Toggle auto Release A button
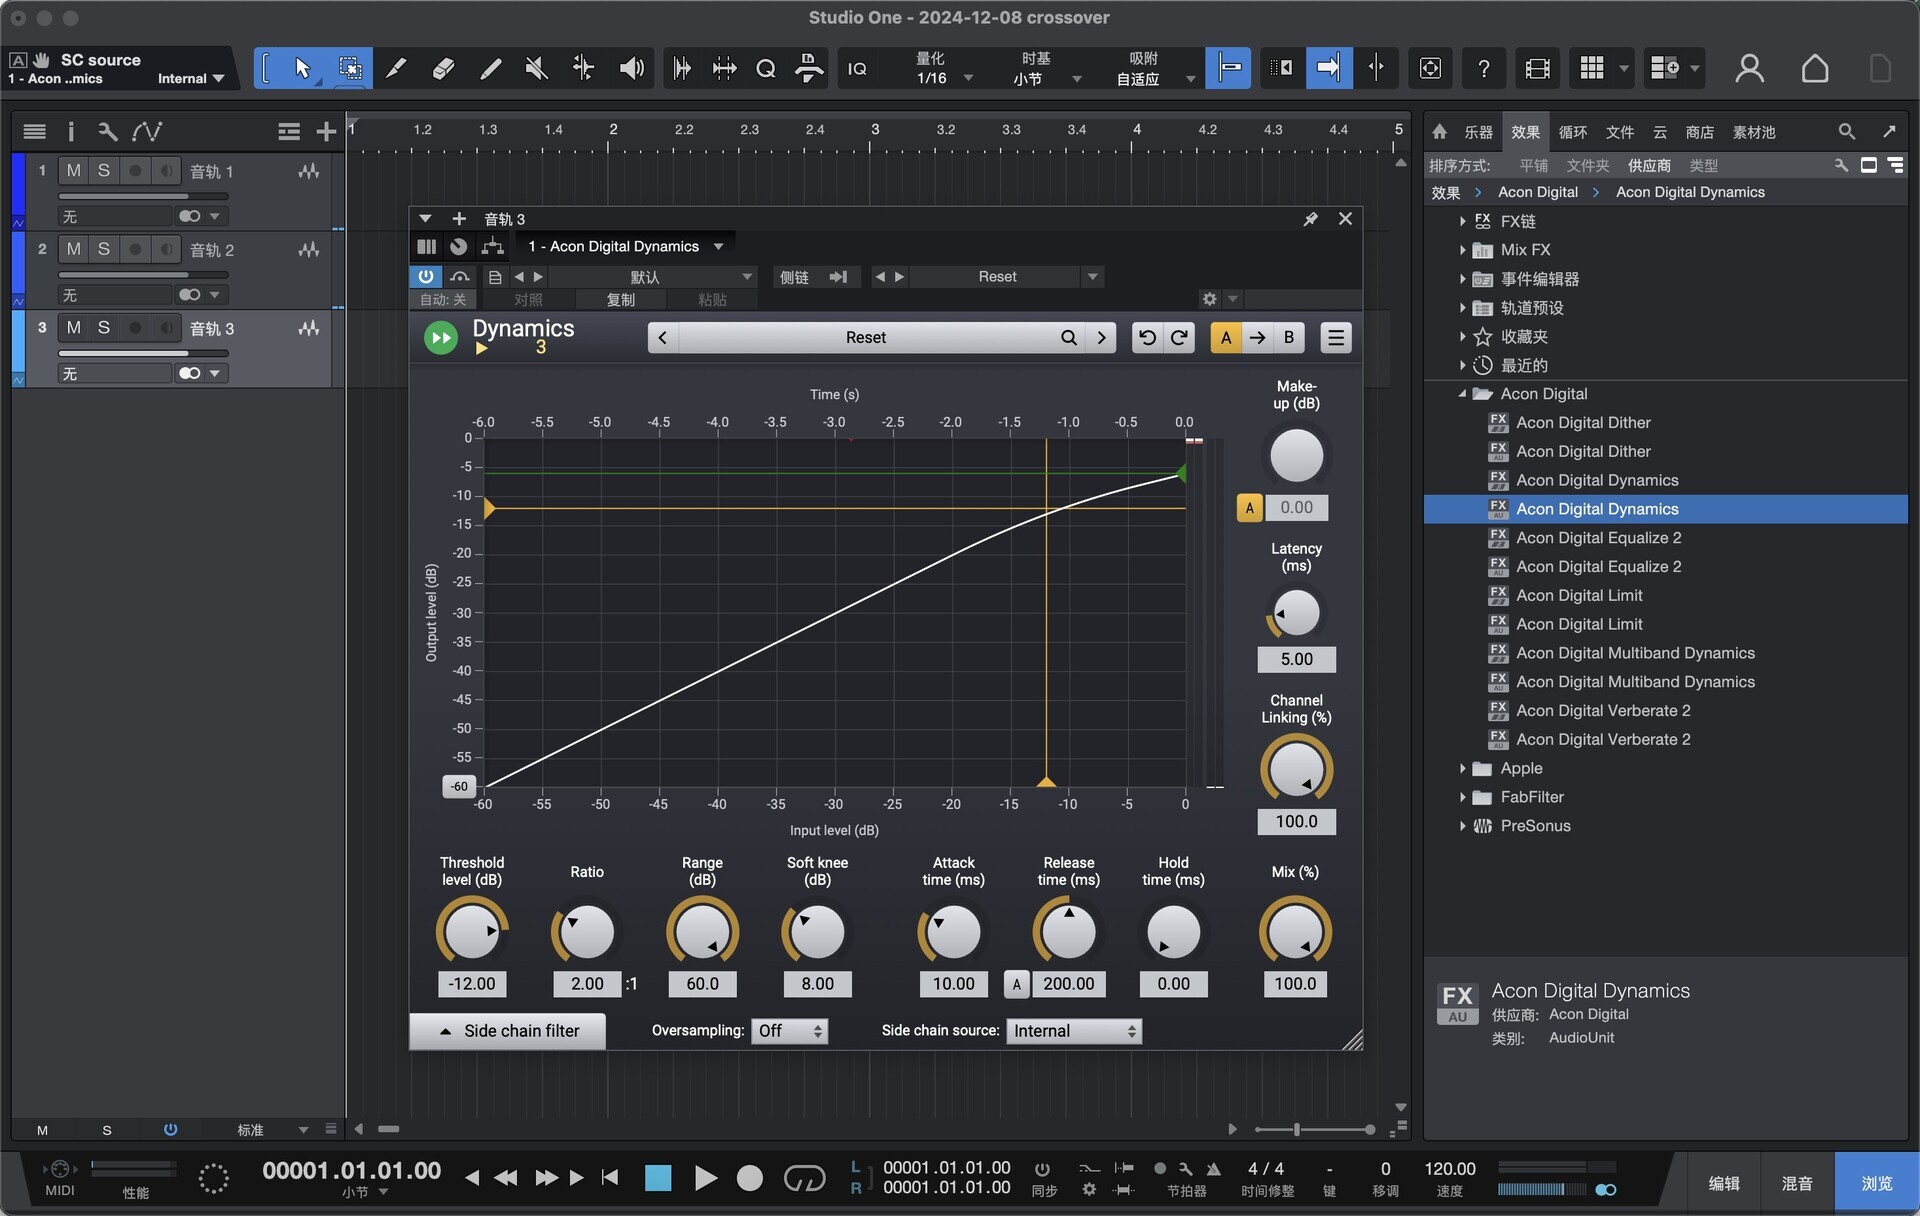Image resolution: width=1920 pixels, height=1216 pixels. (1016, 984)
